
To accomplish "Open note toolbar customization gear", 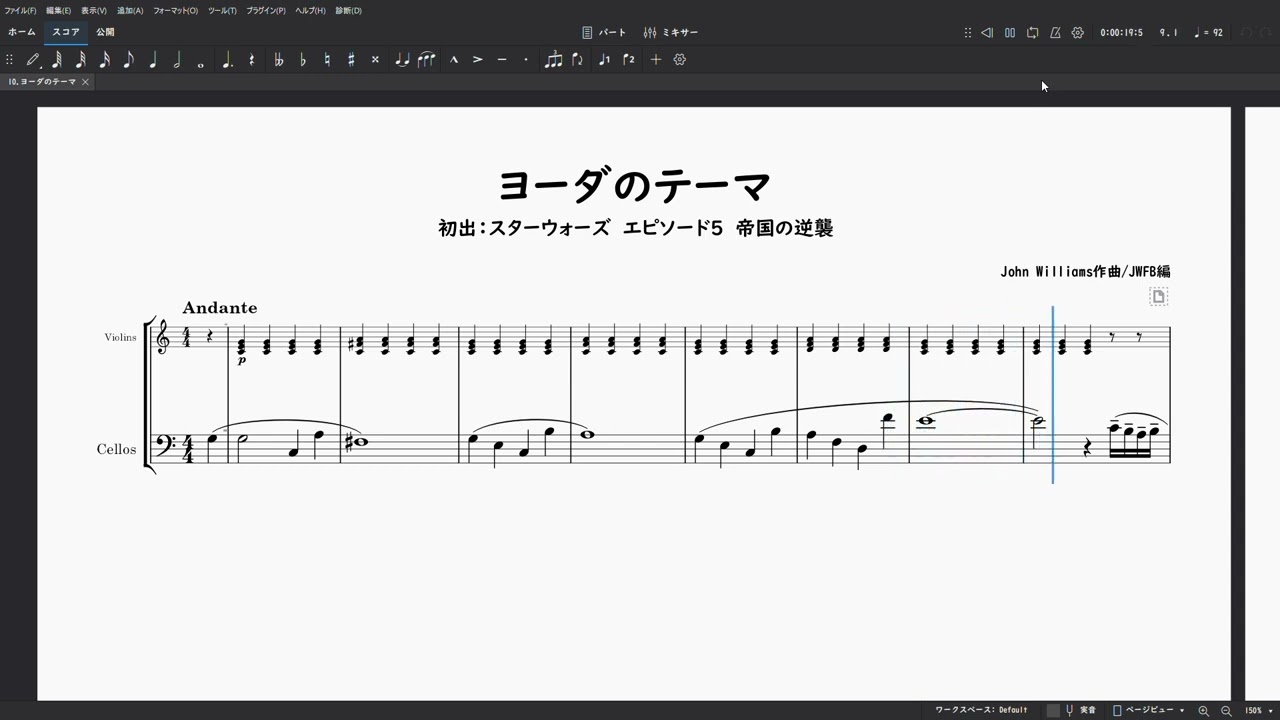I will tap(680, 60).
